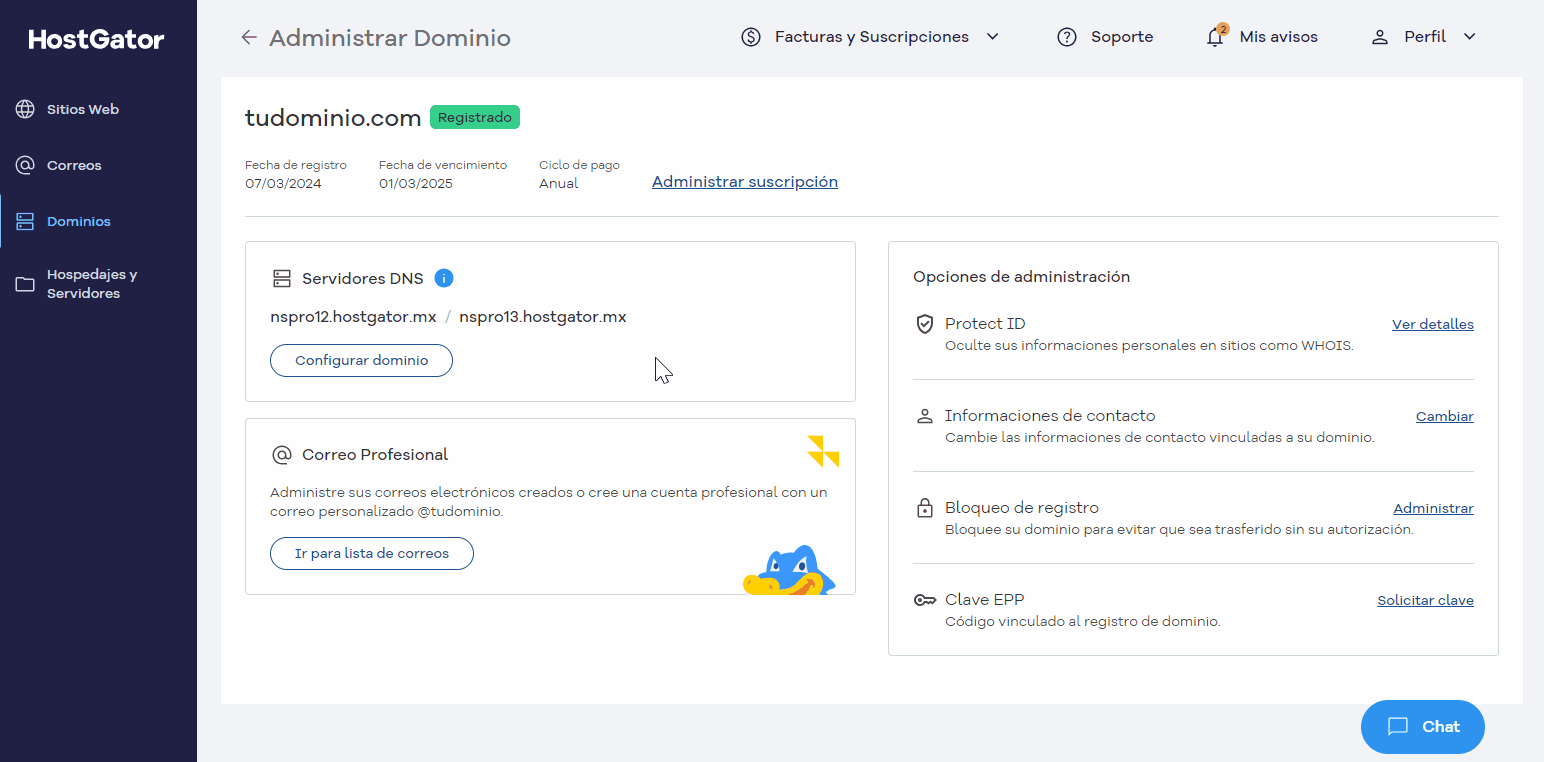Screen dimensions: 1544x762
Task: Click the key icon for Clave EPP
Action: [925, 600]
